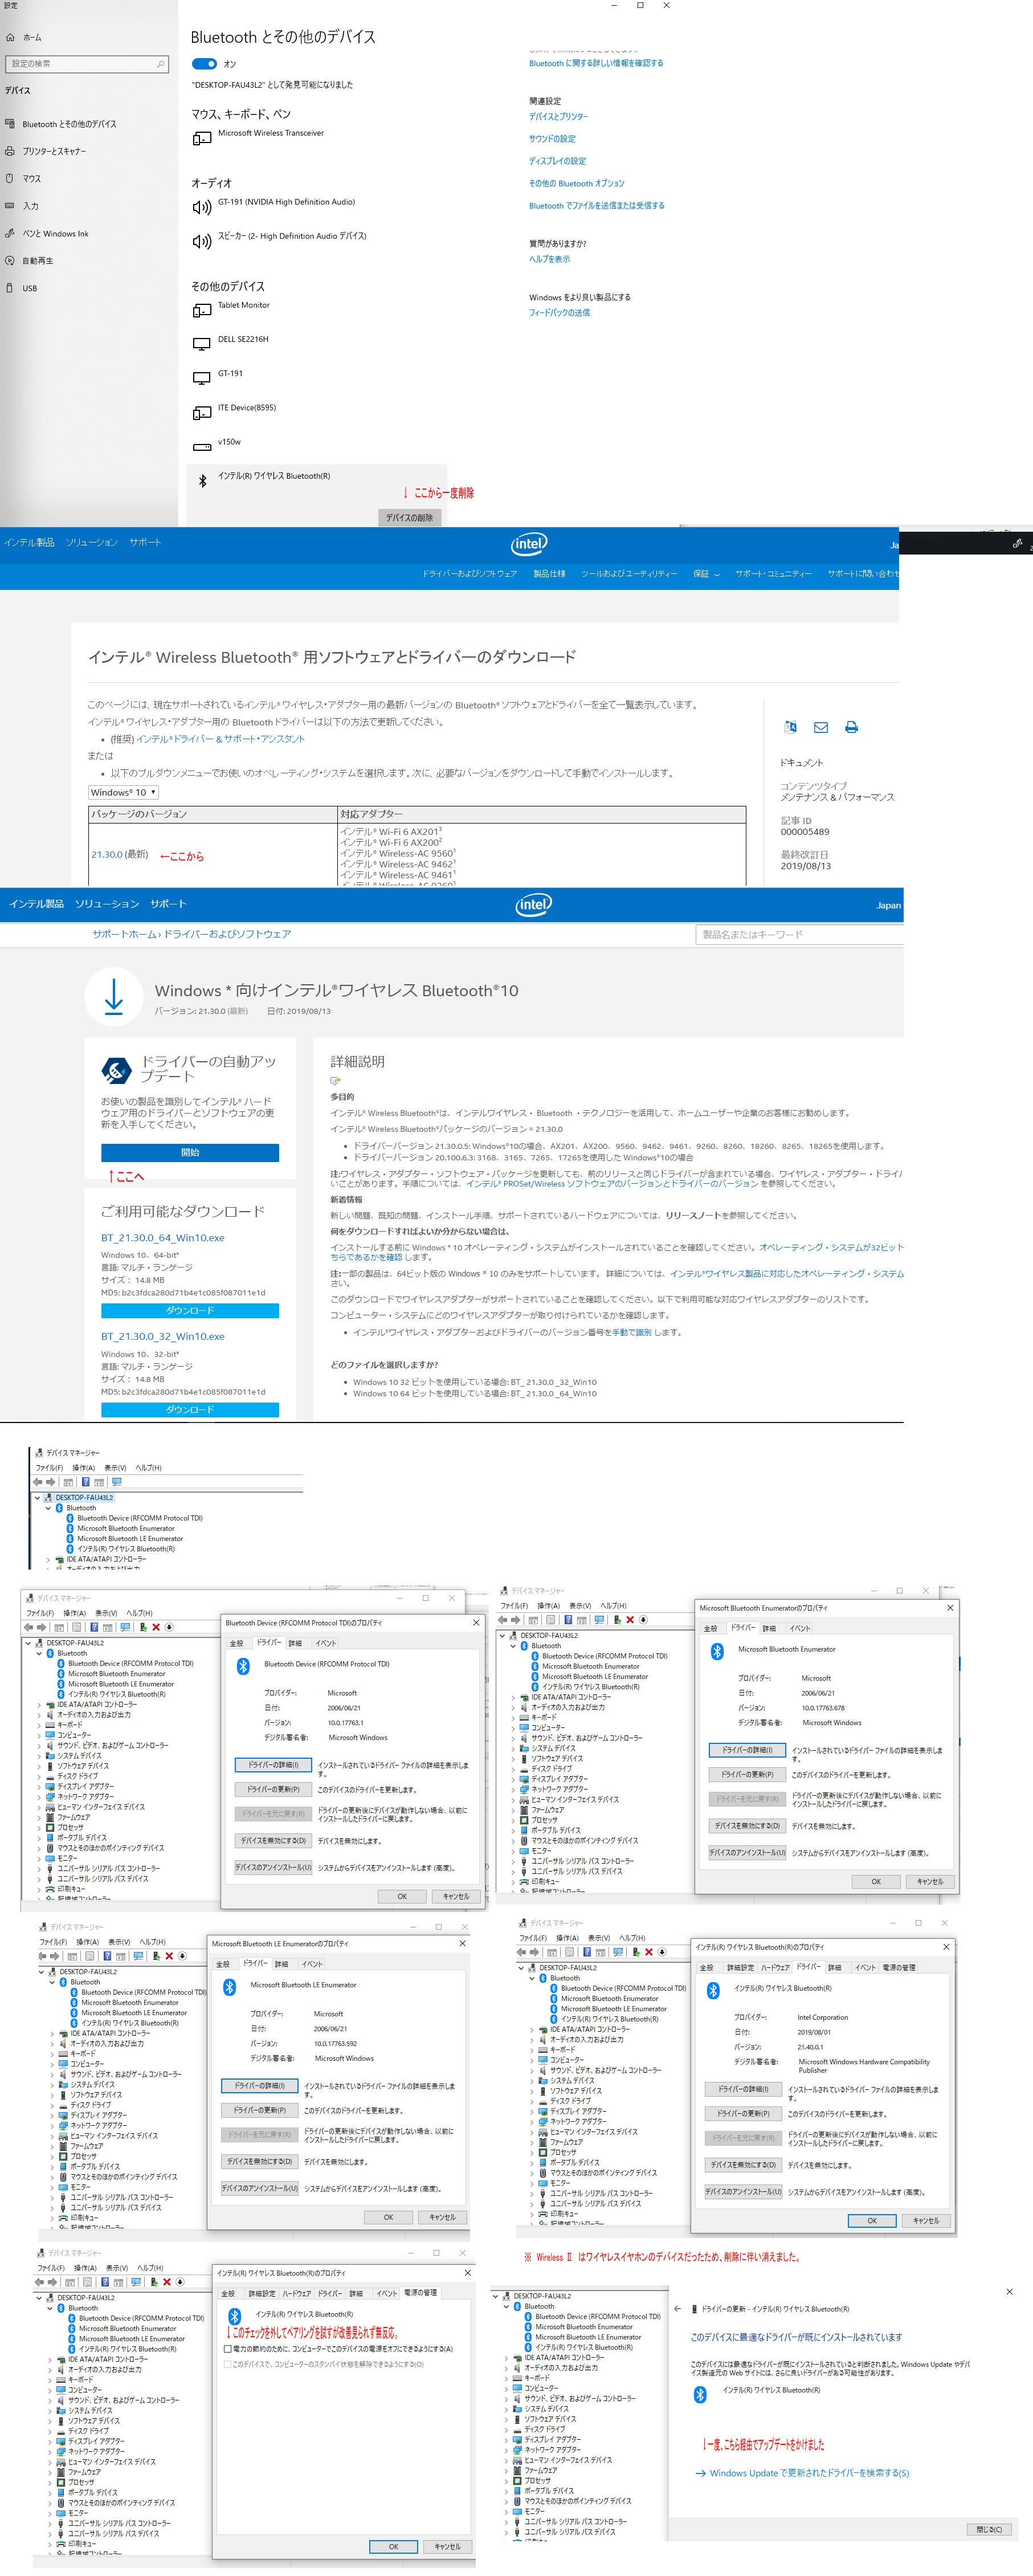Expand モニター in Device Manager beside RFCOMM properties

39,1858
